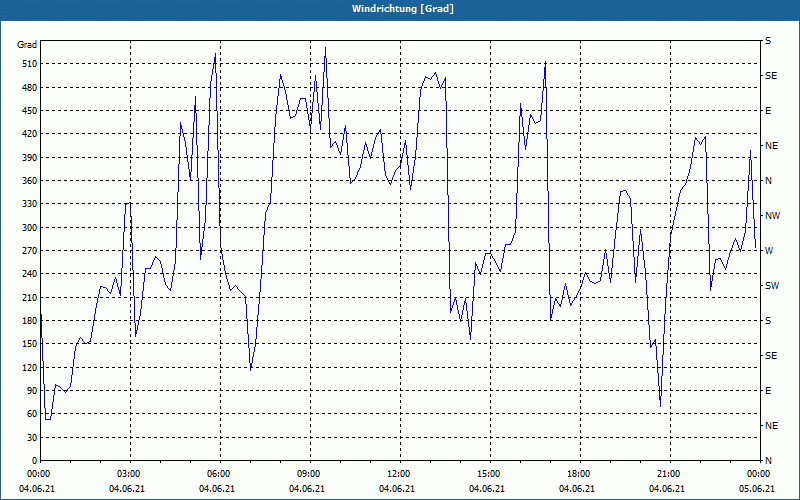Pick the 390 y-axis tick label
This screenshot has width=800, height=500.
coord(30,158)
